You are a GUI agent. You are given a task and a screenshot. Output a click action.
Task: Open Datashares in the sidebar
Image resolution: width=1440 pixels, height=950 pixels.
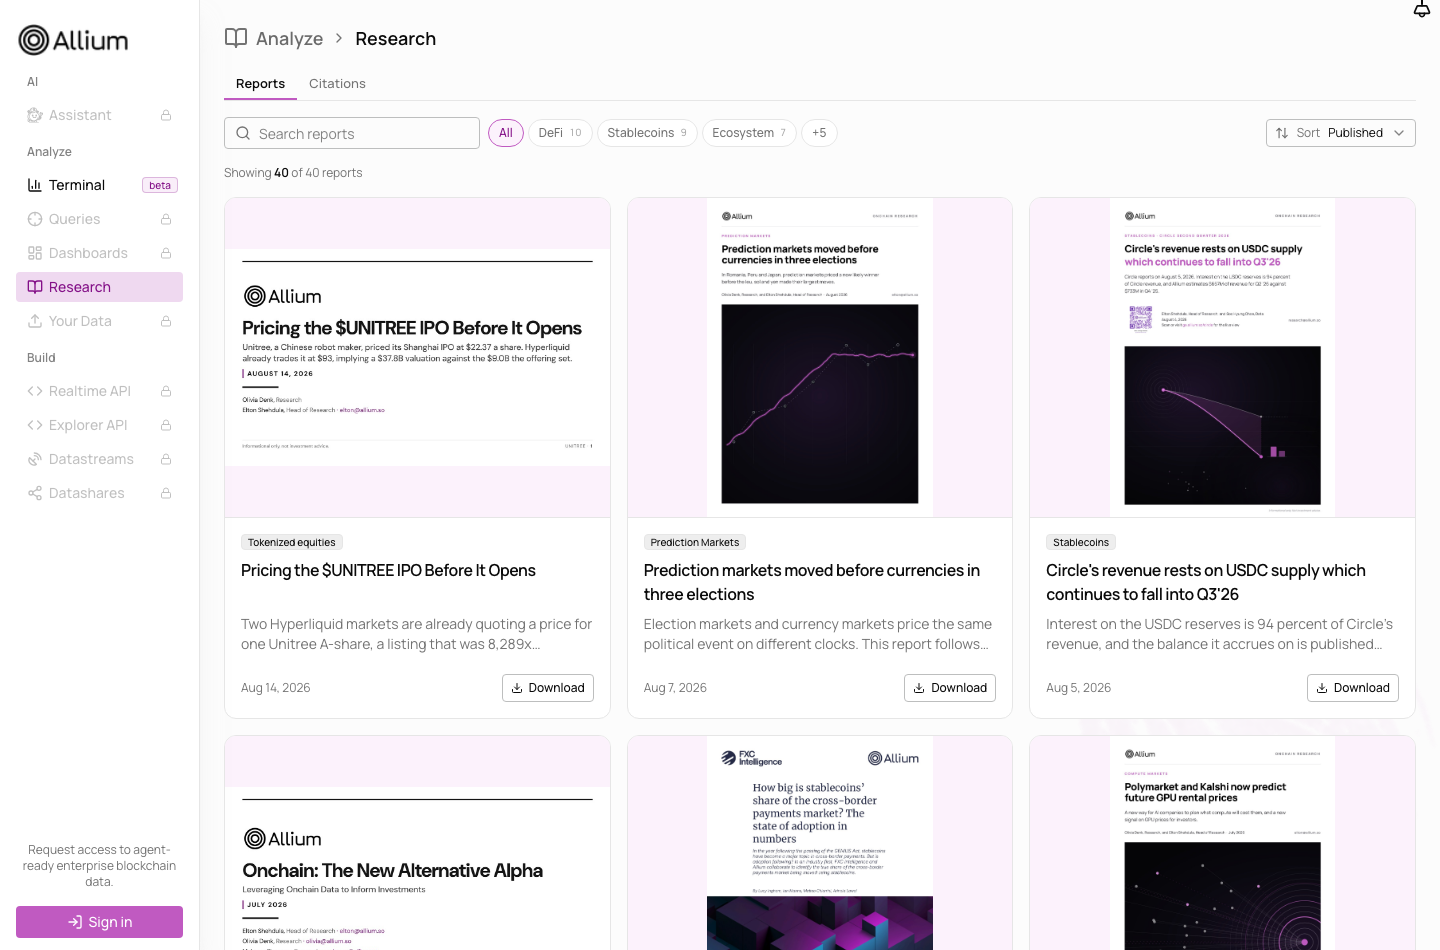[99, 493]
